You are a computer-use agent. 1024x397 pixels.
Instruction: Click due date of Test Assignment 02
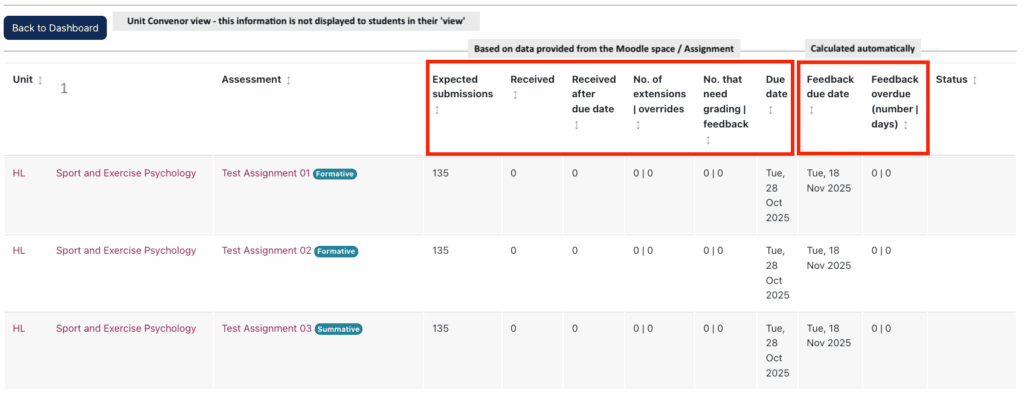click(x=777, y=272)
